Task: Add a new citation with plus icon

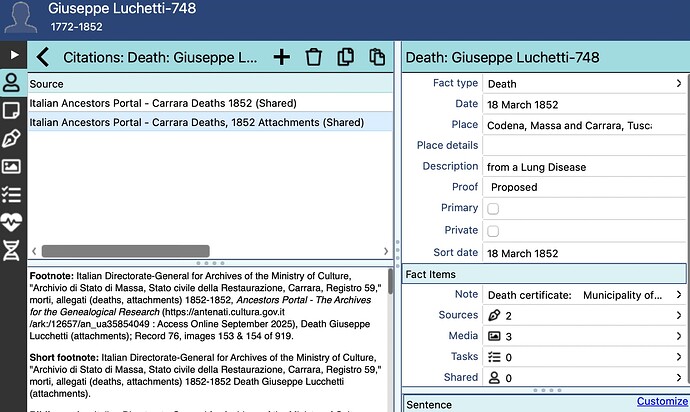Action: tap(282, 57)
